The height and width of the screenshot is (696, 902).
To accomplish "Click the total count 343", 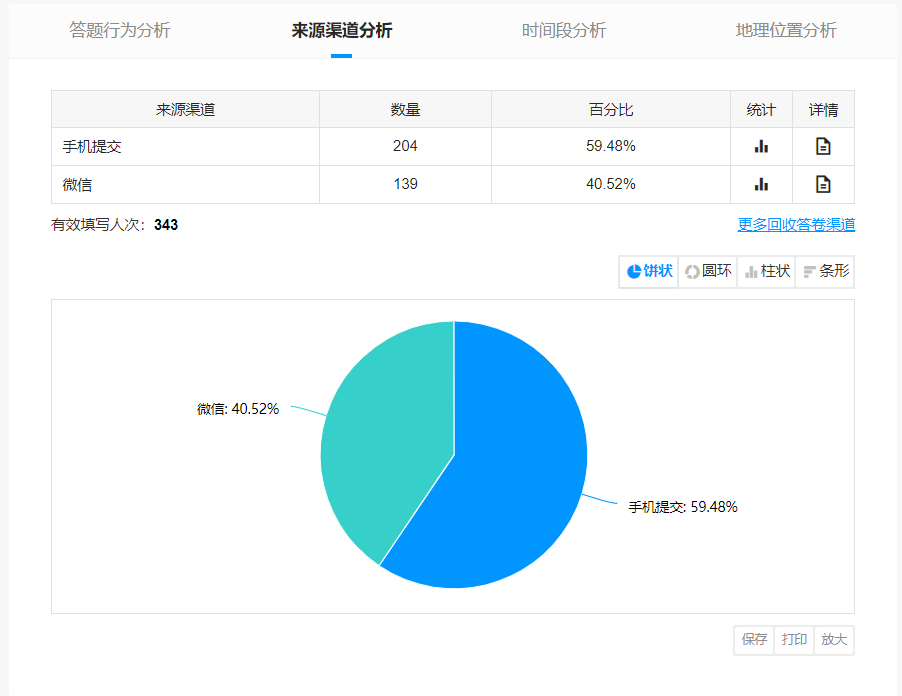I will (166, 225).
